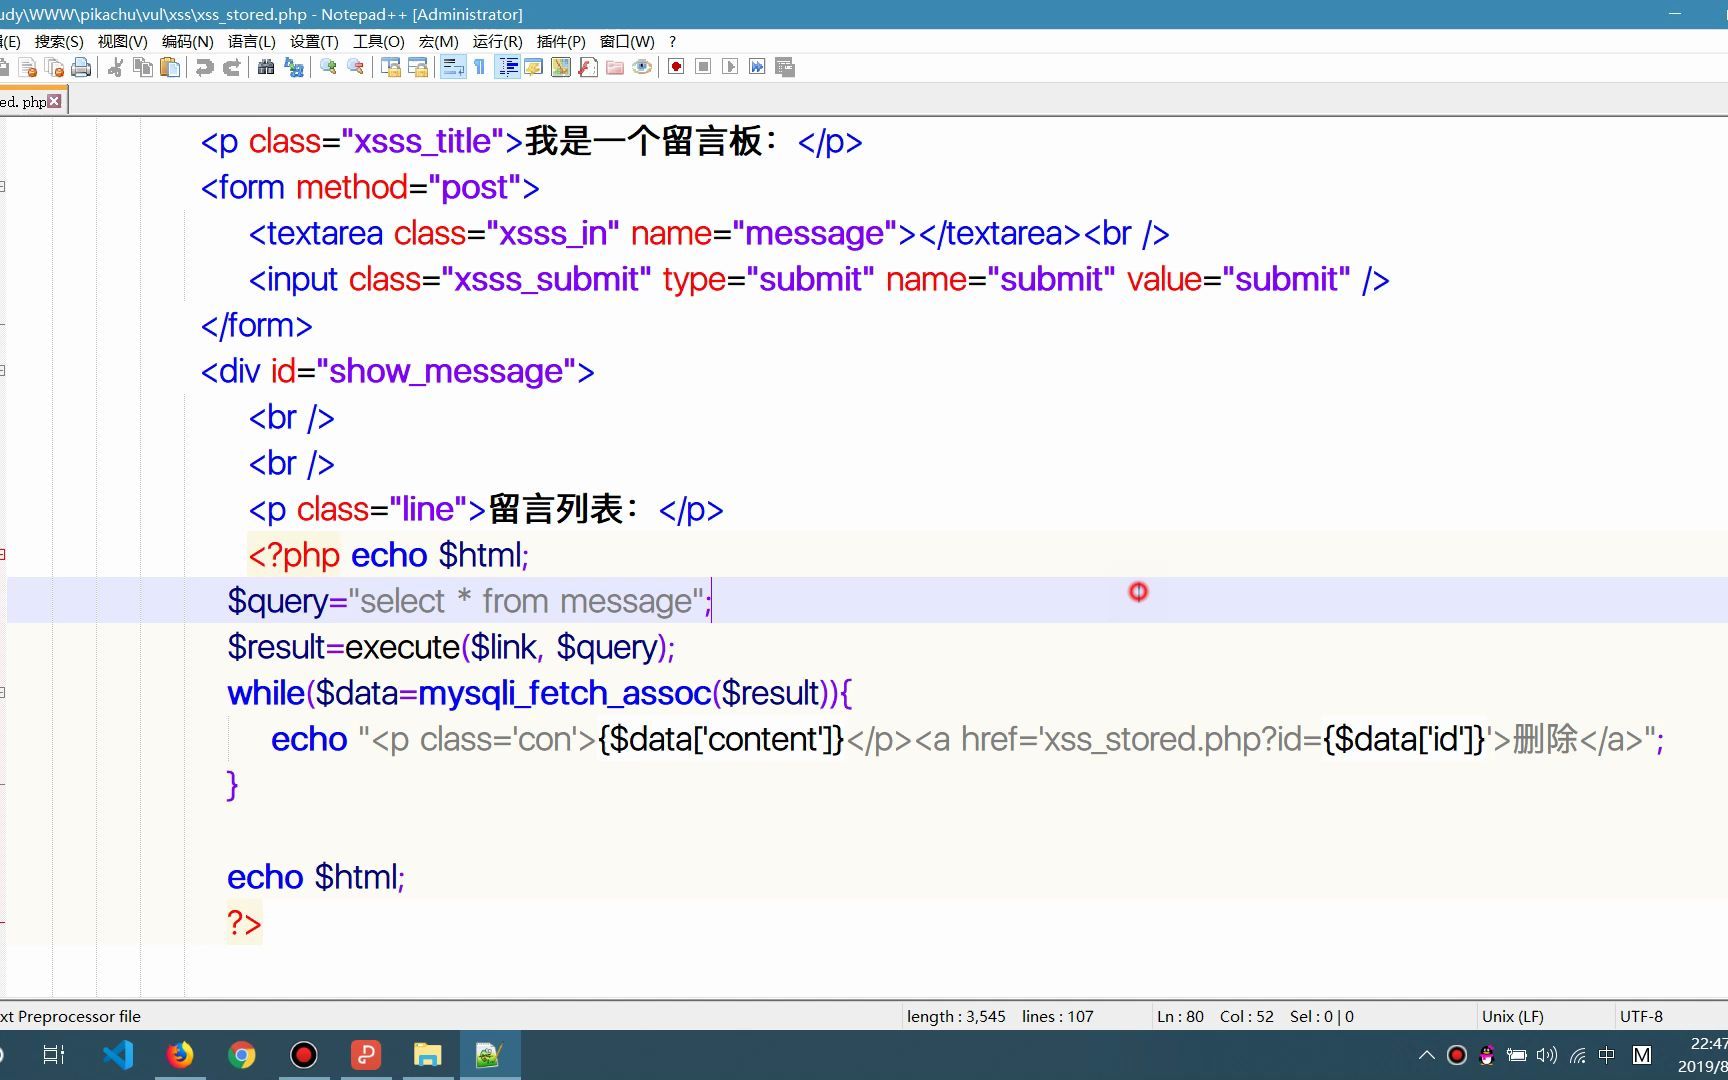Open the 插件(P) menu
Image resolution: width=1728 pixels, height=1080 pixels.
pyautogui.click(x=561, y=41)
